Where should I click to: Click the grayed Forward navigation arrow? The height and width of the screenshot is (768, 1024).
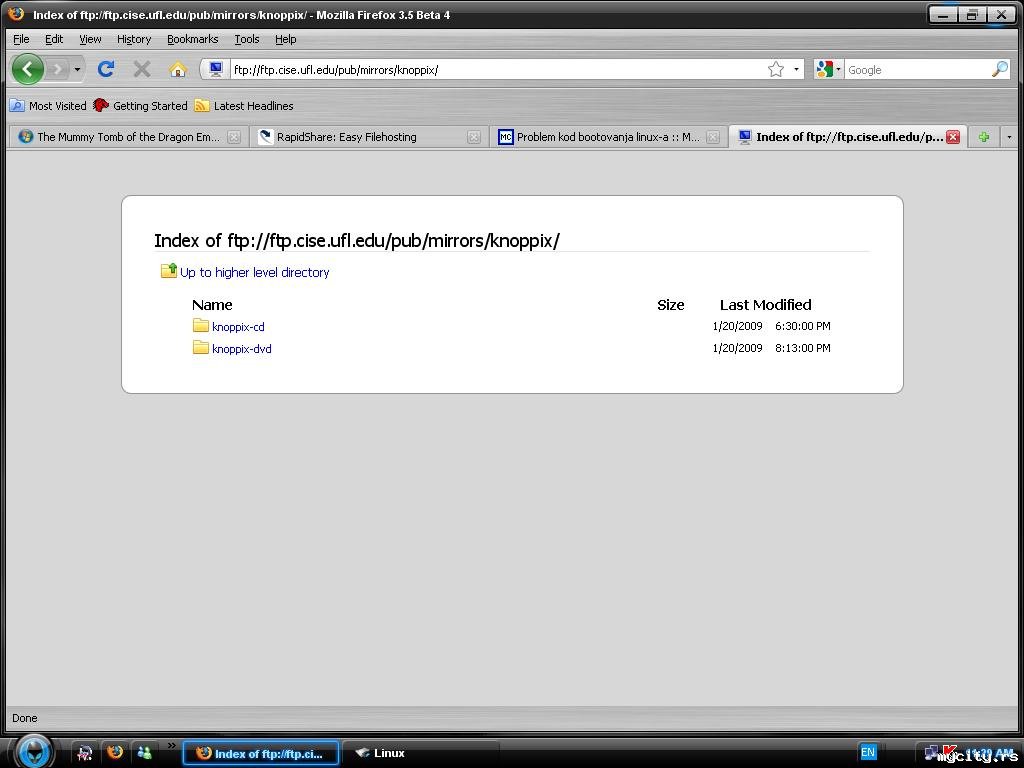(x=58, y=69)
